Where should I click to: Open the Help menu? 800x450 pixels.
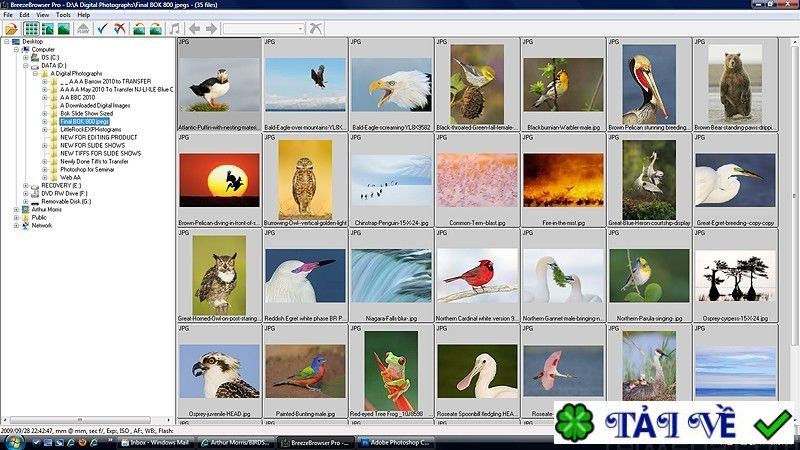coord(84,15)
